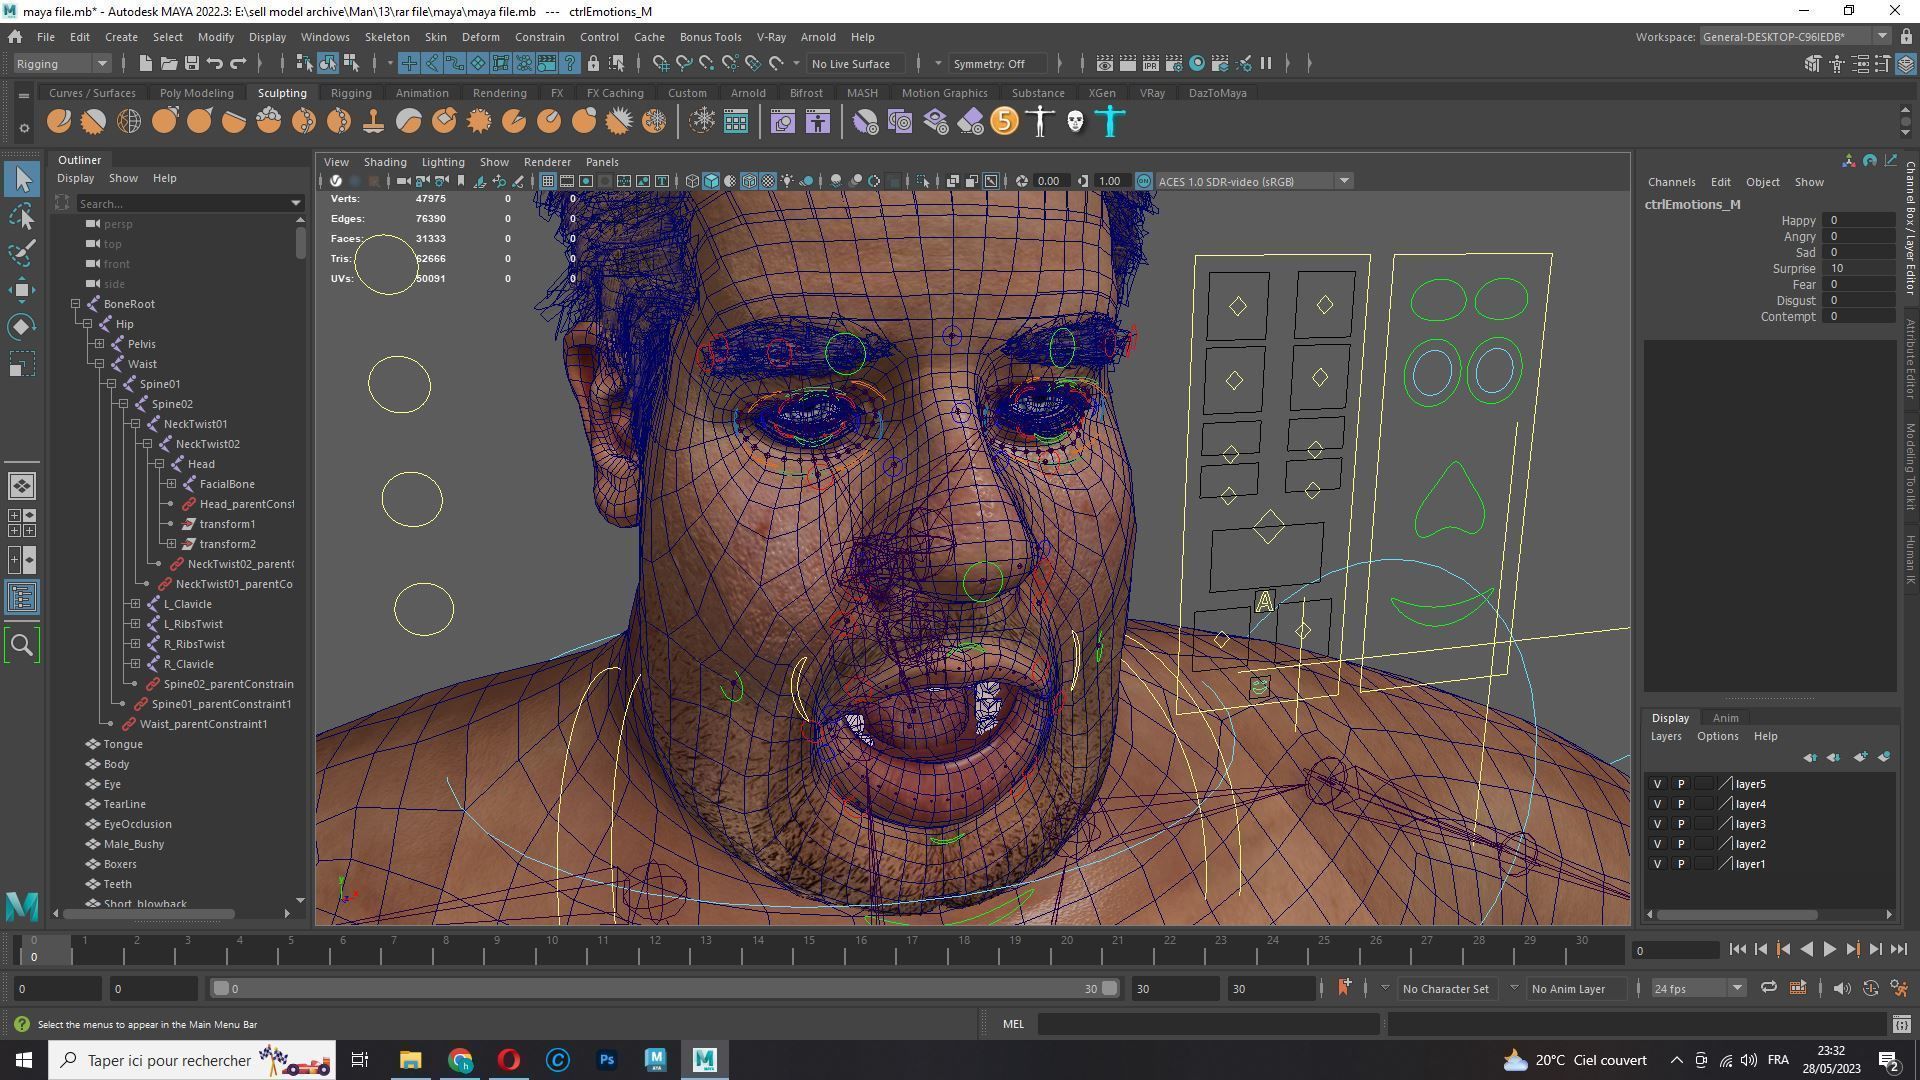Toggle visibility V of layer5

tap(1657, 784)
